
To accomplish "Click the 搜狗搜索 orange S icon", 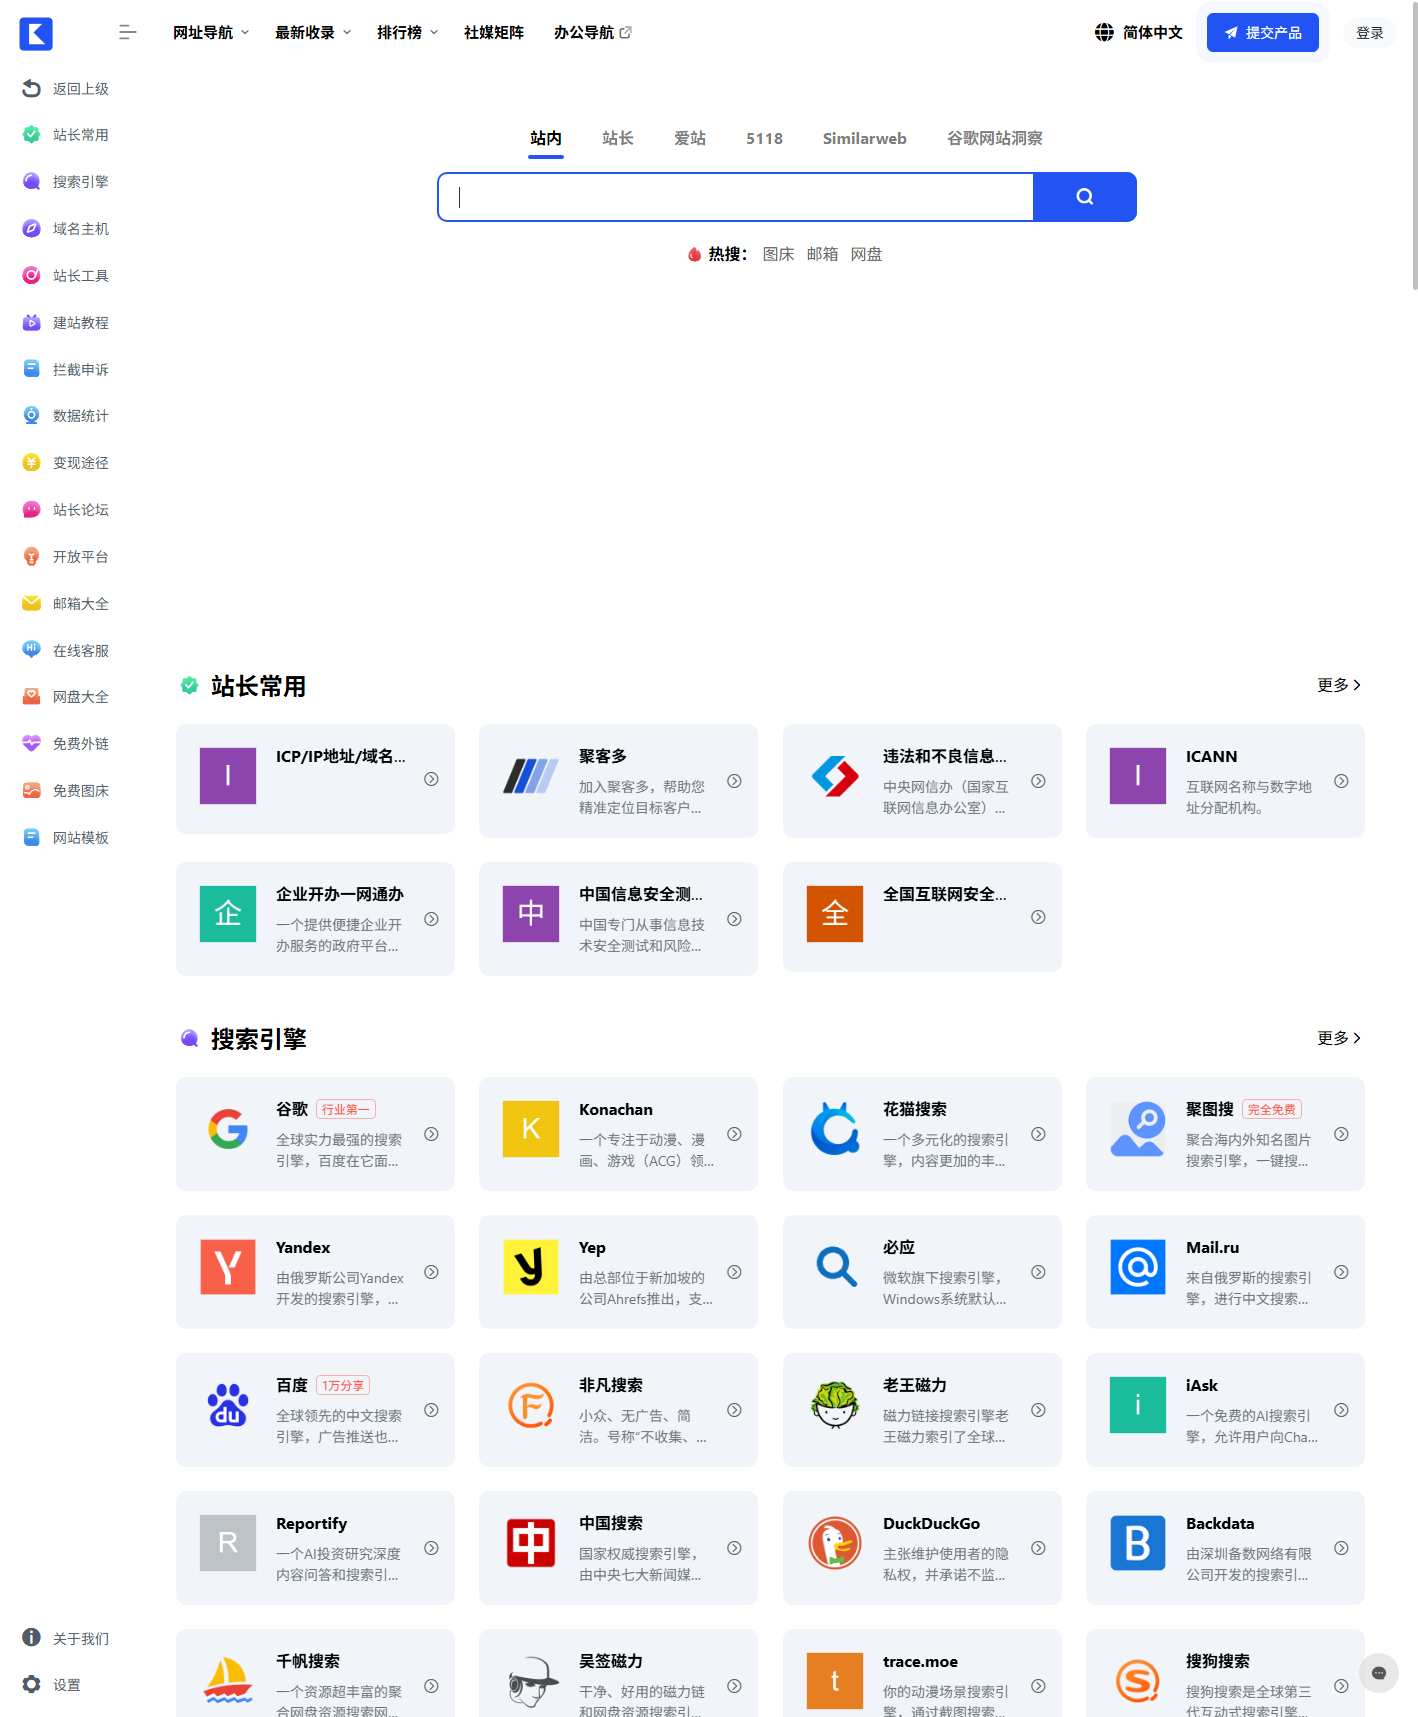I will 1138,1681.
